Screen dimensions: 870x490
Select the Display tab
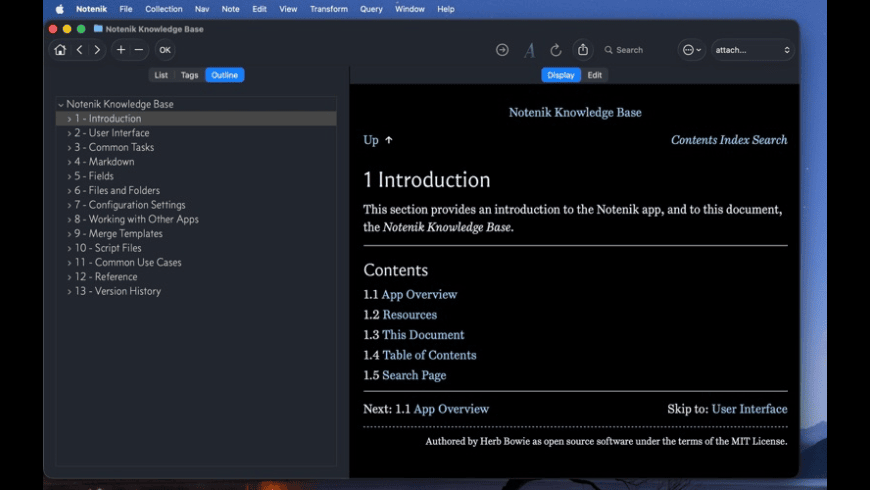coord(561,75)
